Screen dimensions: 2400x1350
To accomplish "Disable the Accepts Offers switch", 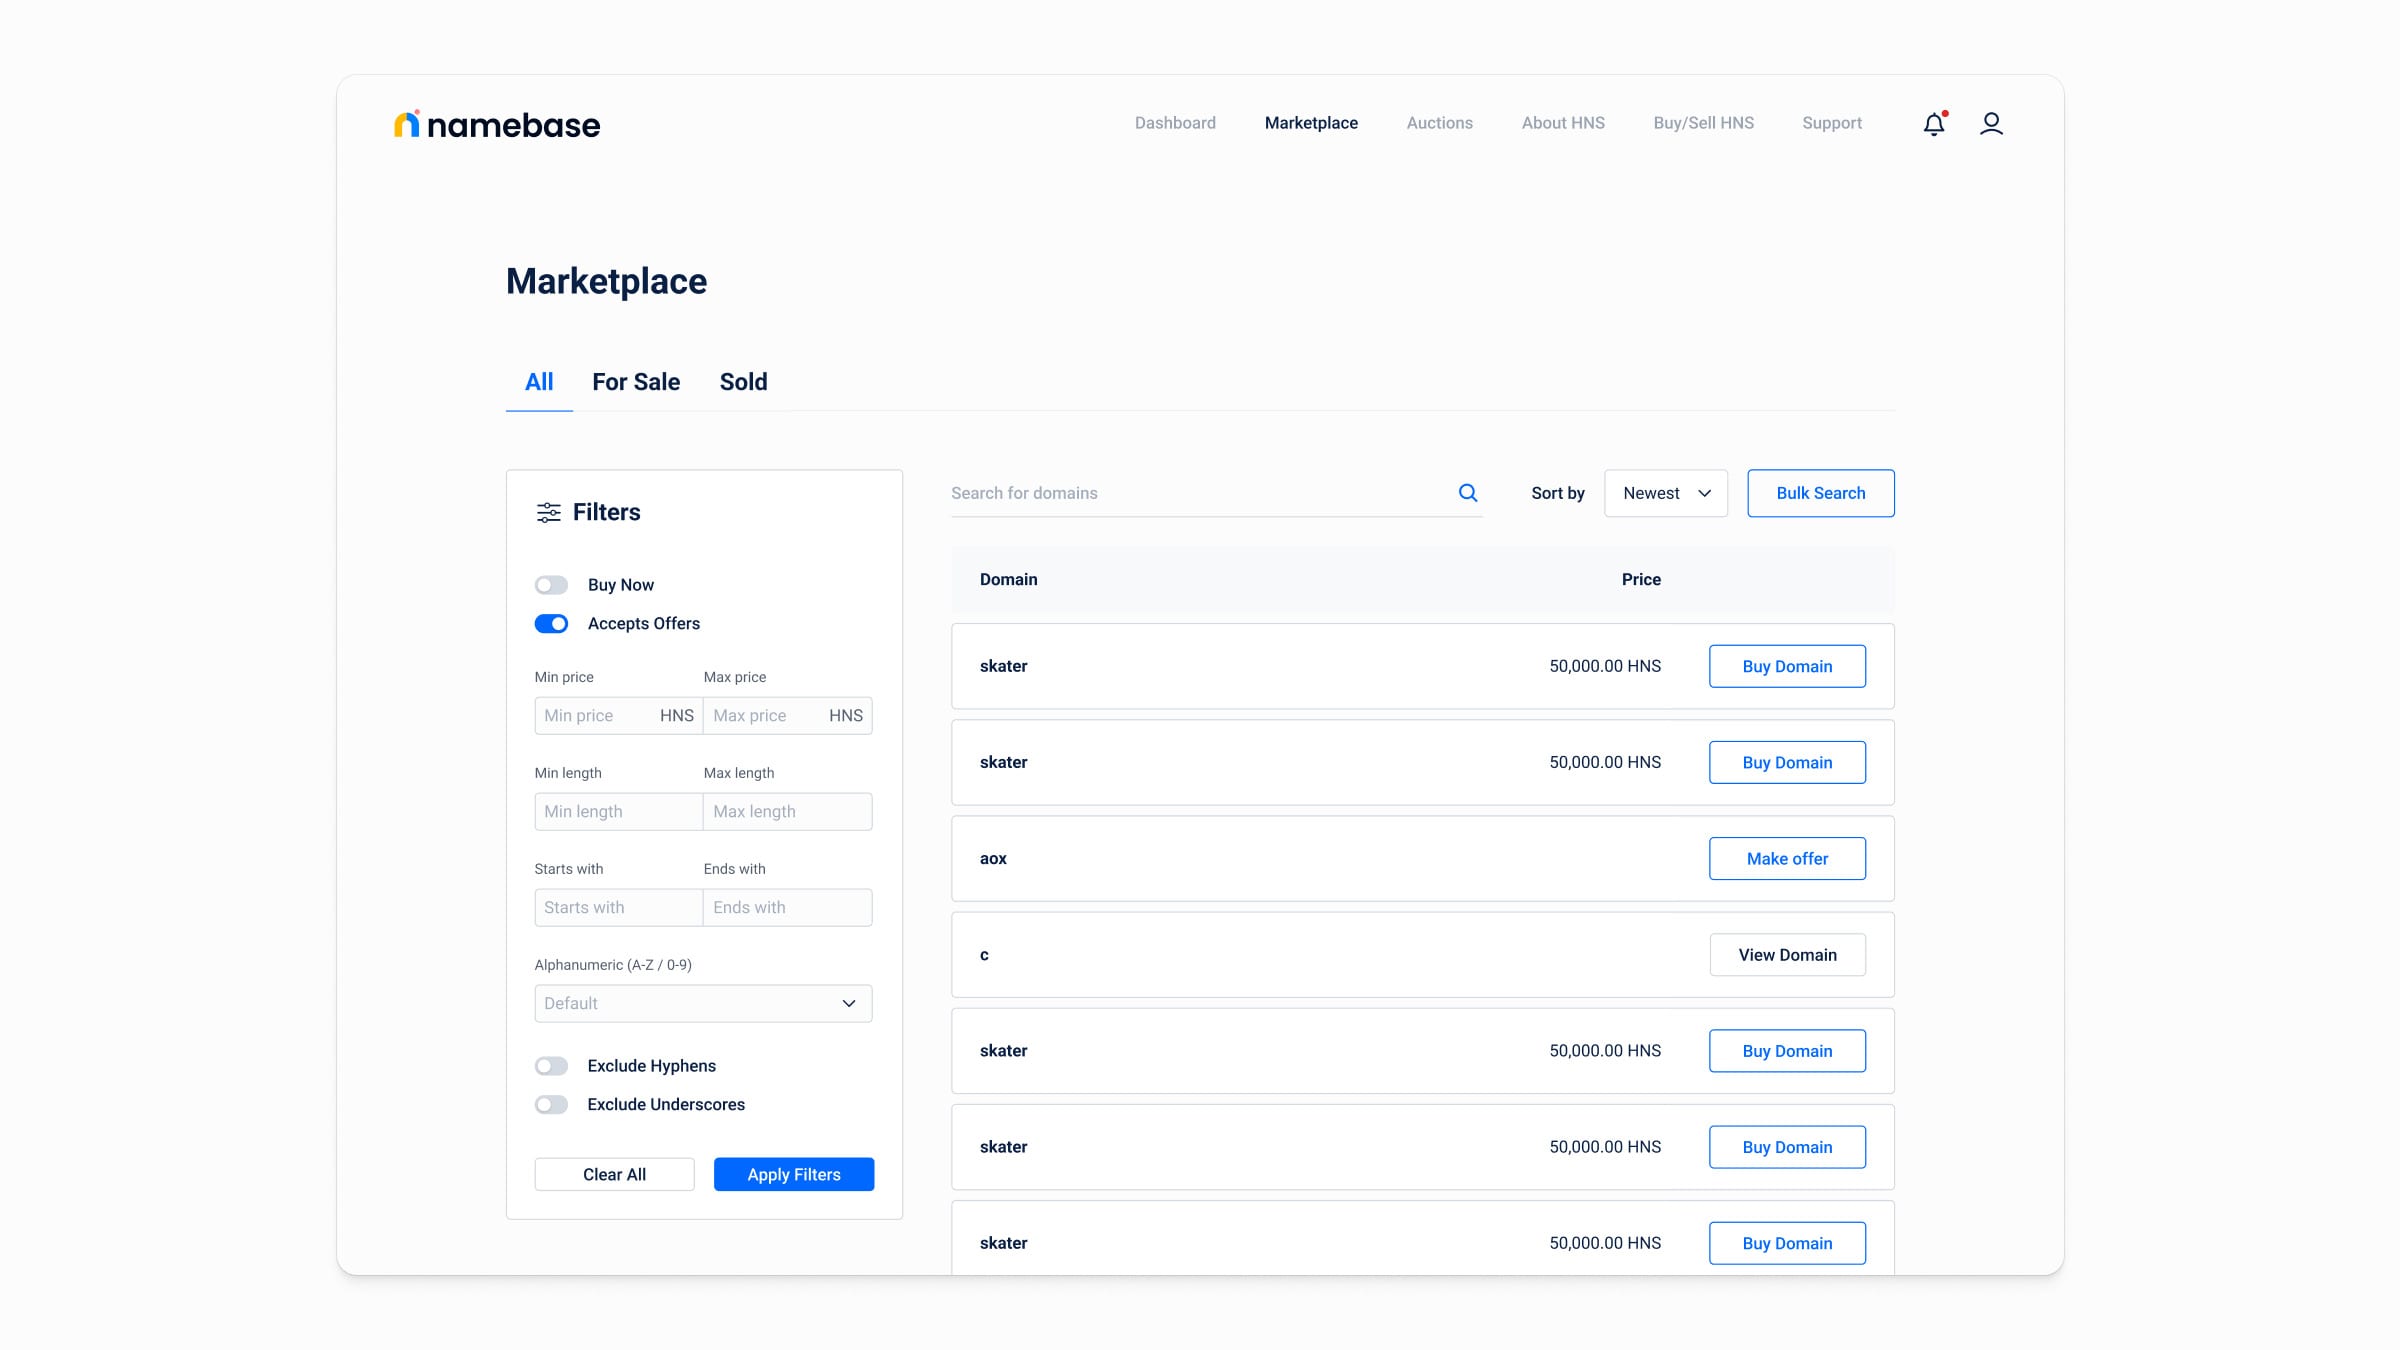I will (551, 624).
